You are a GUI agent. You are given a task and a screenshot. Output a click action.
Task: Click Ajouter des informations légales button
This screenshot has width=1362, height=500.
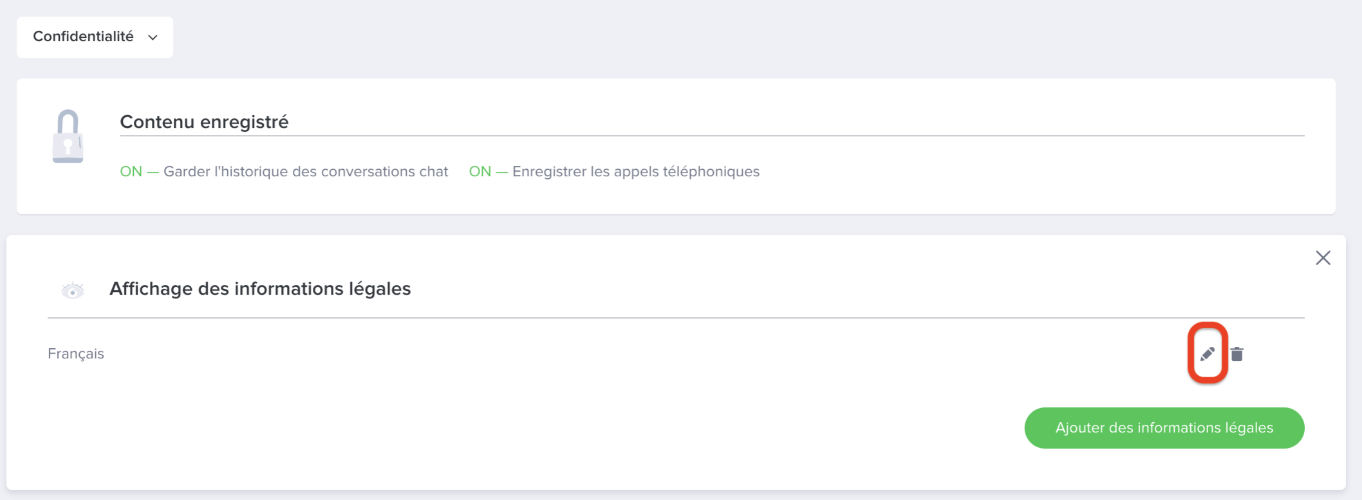1164,428
